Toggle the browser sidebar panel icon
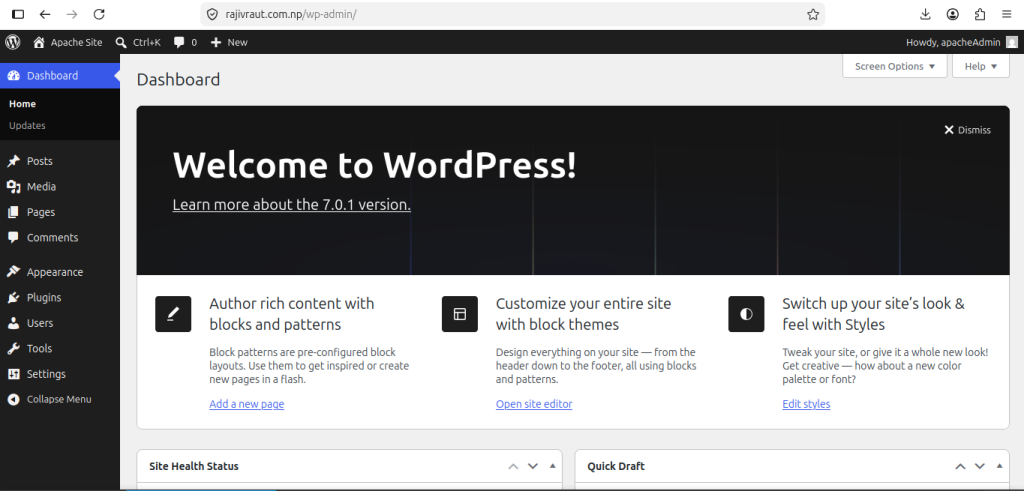 coord(18,14)
